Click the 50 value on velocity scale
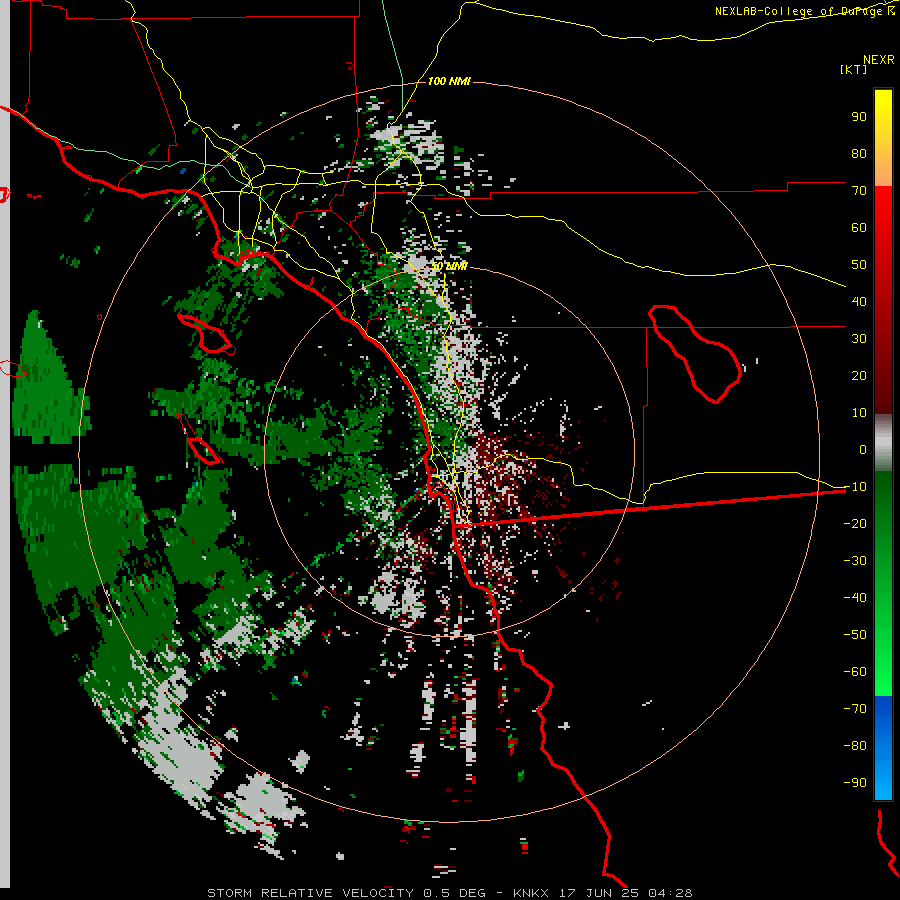900x900 pixels. (x=859, y=265)
